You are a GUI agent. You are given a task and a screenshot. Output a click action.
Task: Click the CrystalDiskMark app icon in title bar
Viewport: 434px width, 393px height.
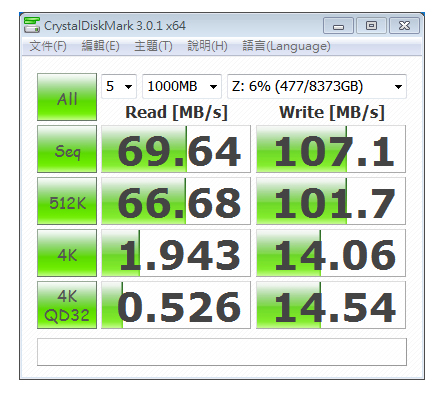click(x=32, y=25)
